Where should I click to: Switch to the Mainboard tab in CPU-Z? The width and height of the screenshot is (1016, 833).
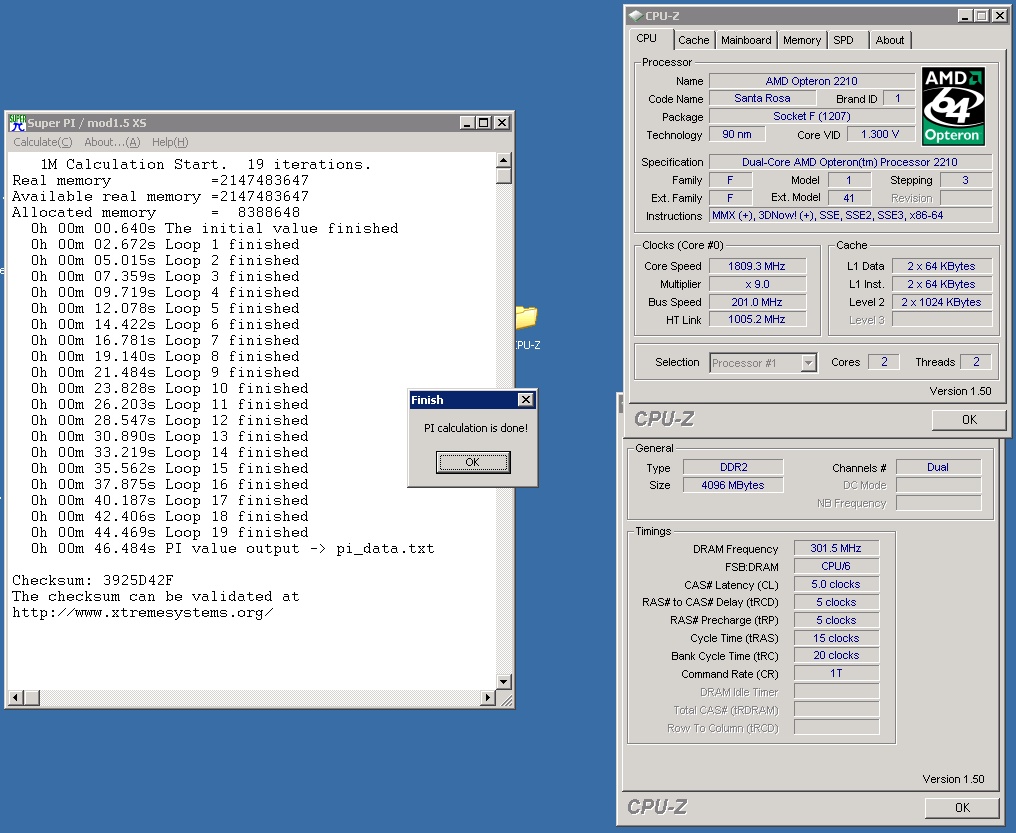tap(746, 40)
